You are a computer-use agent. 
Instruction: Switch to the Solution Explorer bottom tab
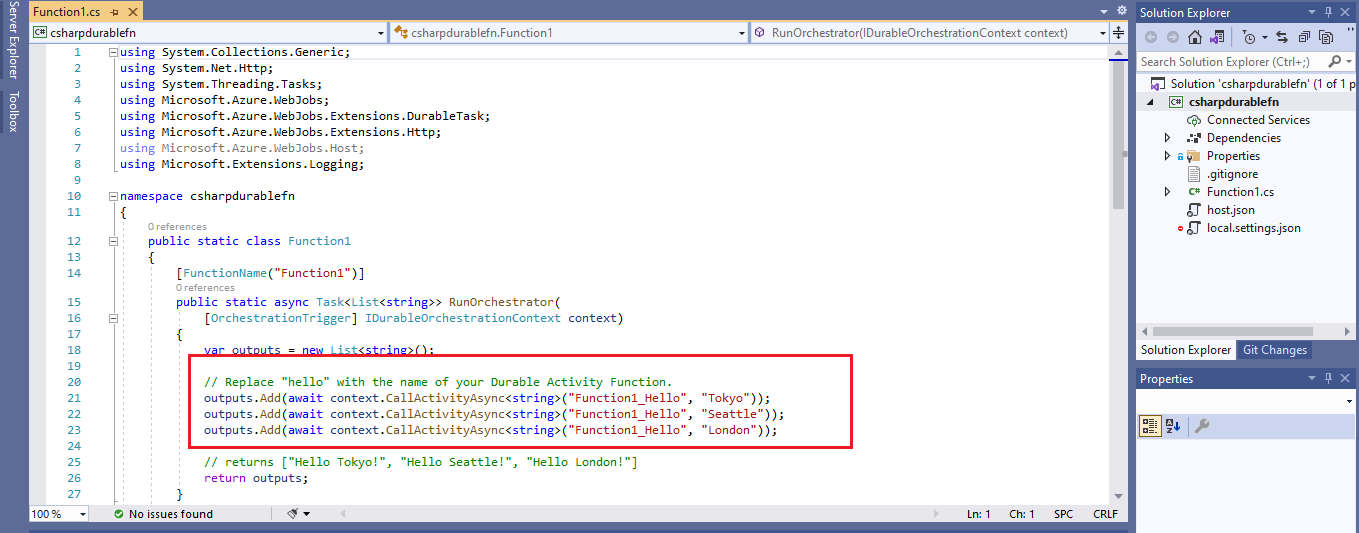[x=1186, y=350]
